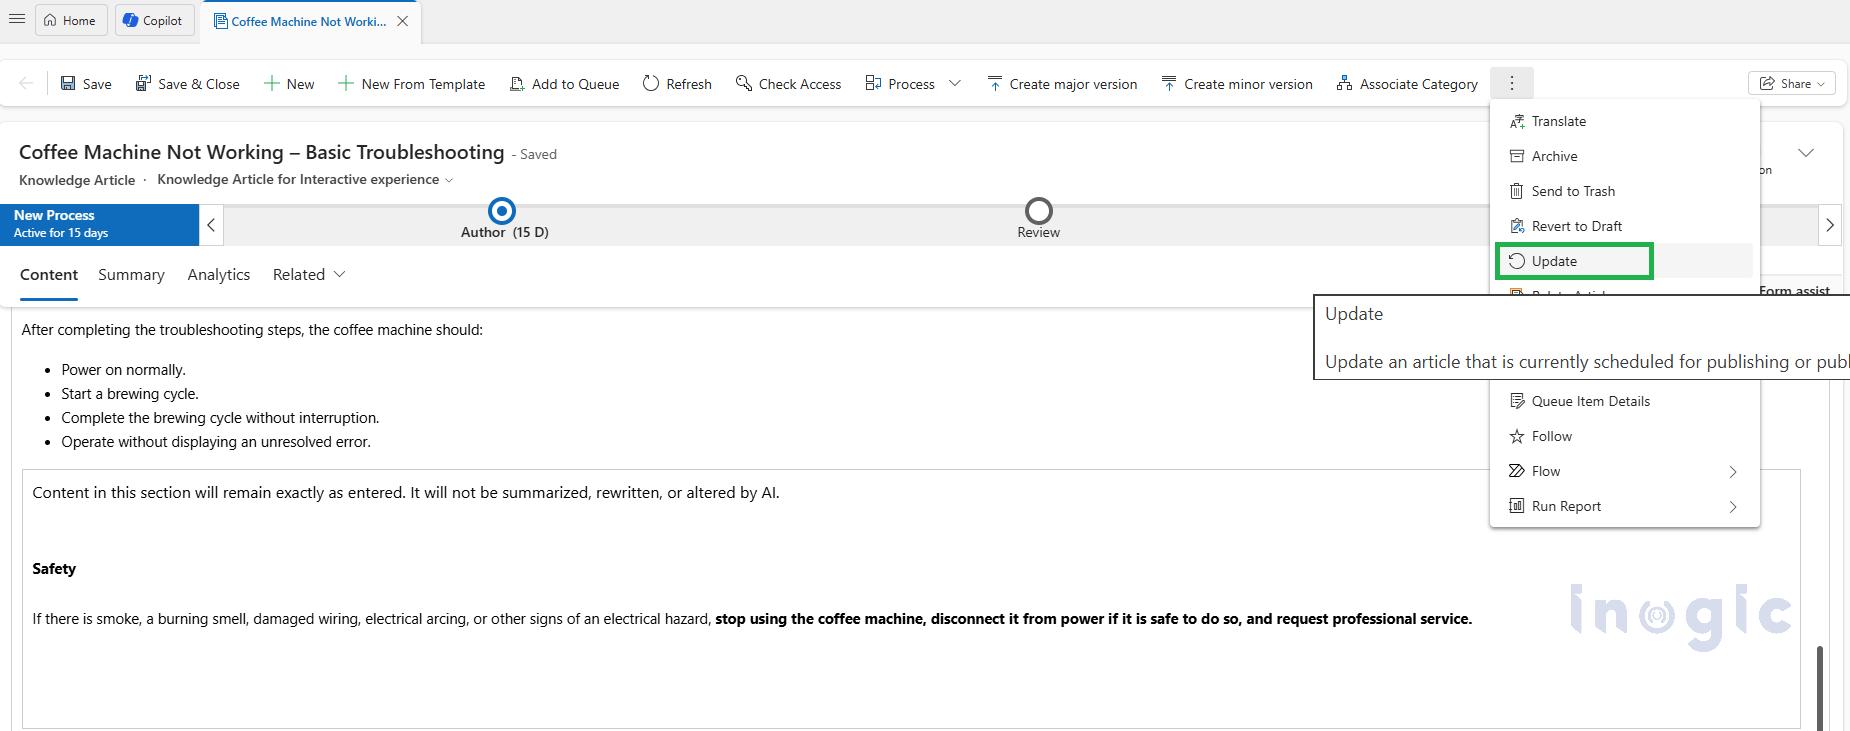The width and height of the screenshot is (1850, 731).
Task: Click the Process command
Action: tap(900, 84)
